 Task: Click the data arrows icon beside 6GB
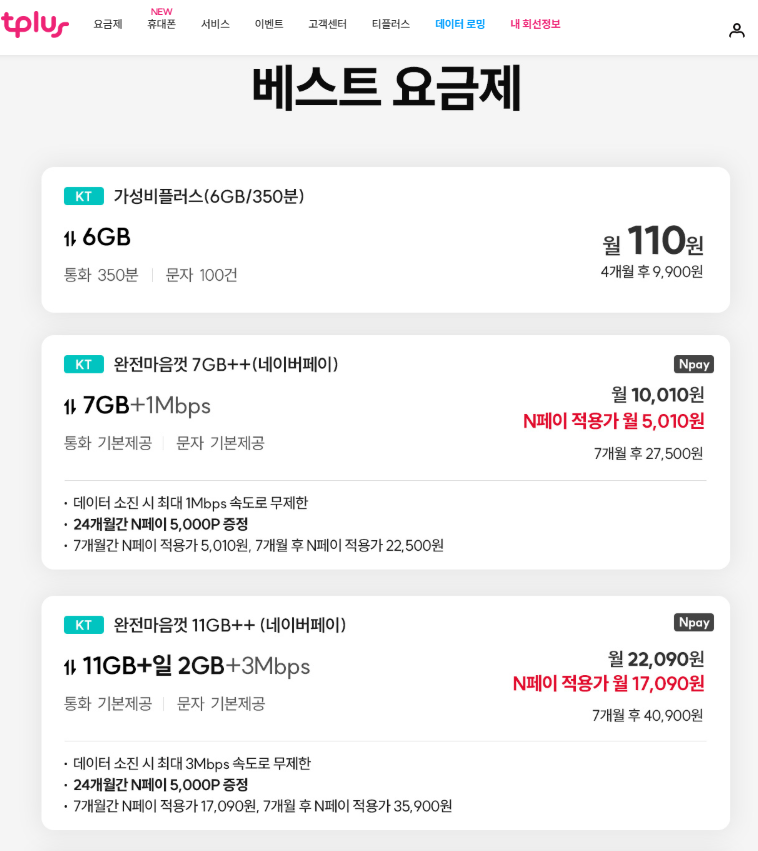[70, 238]
